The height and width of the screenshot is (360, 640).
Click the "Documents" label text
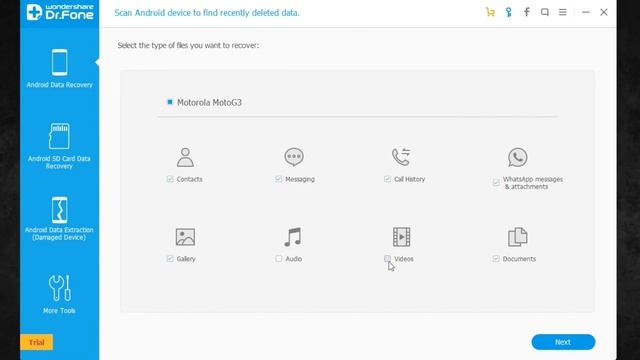[519, 259]
